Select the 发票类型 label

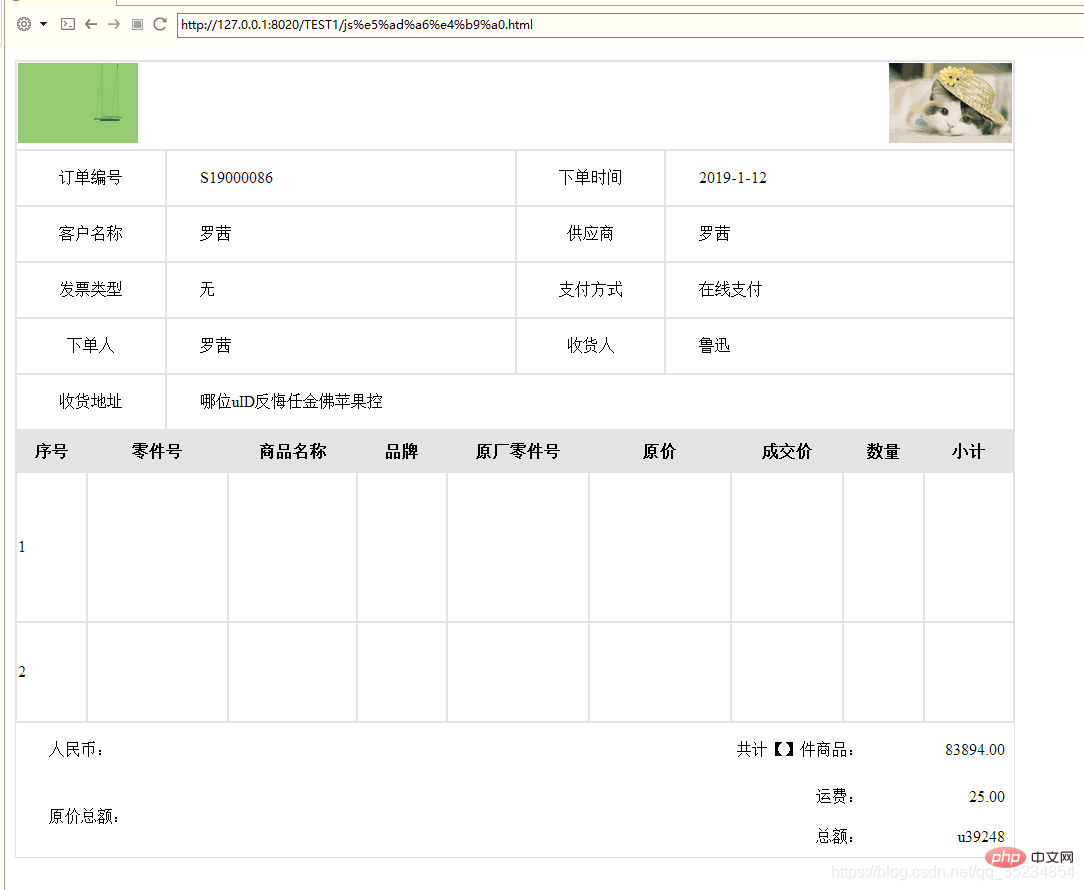91,289
